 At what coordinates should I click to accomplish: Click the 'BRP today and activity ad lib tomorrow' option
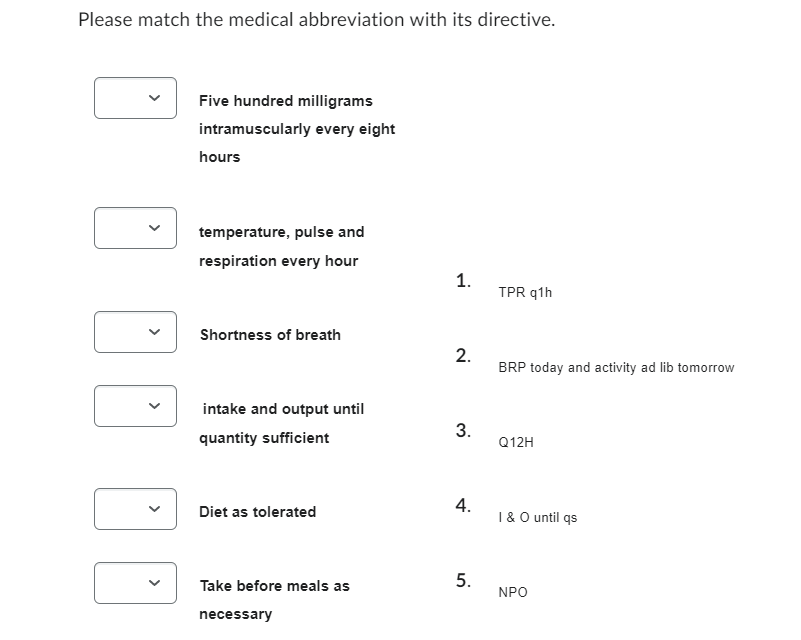click(616, 368)
